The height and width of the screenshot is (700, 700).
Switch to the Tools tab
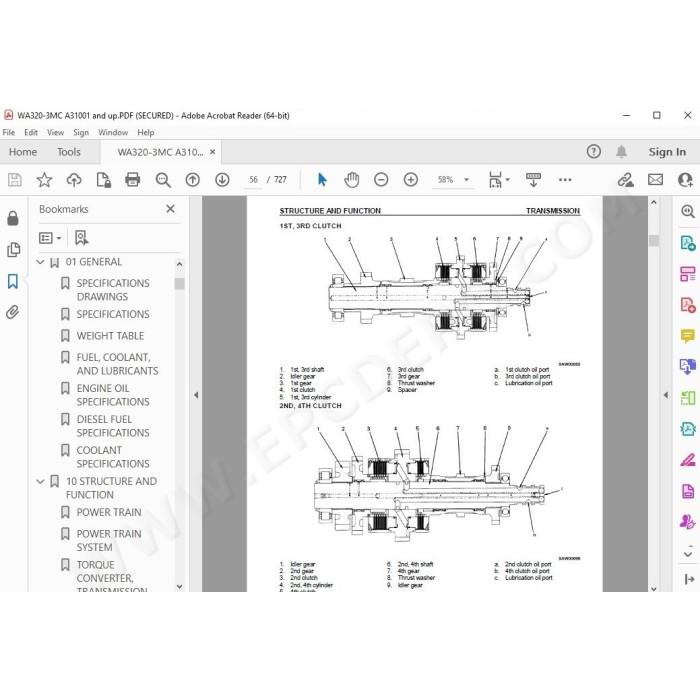click(69, 152)
